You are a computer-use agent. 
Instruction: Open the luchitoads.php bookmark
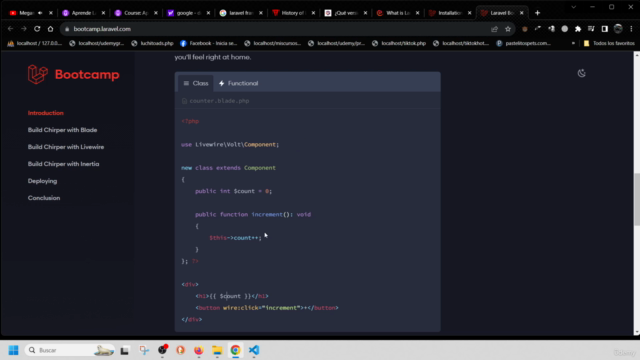[x=153, y=43]
